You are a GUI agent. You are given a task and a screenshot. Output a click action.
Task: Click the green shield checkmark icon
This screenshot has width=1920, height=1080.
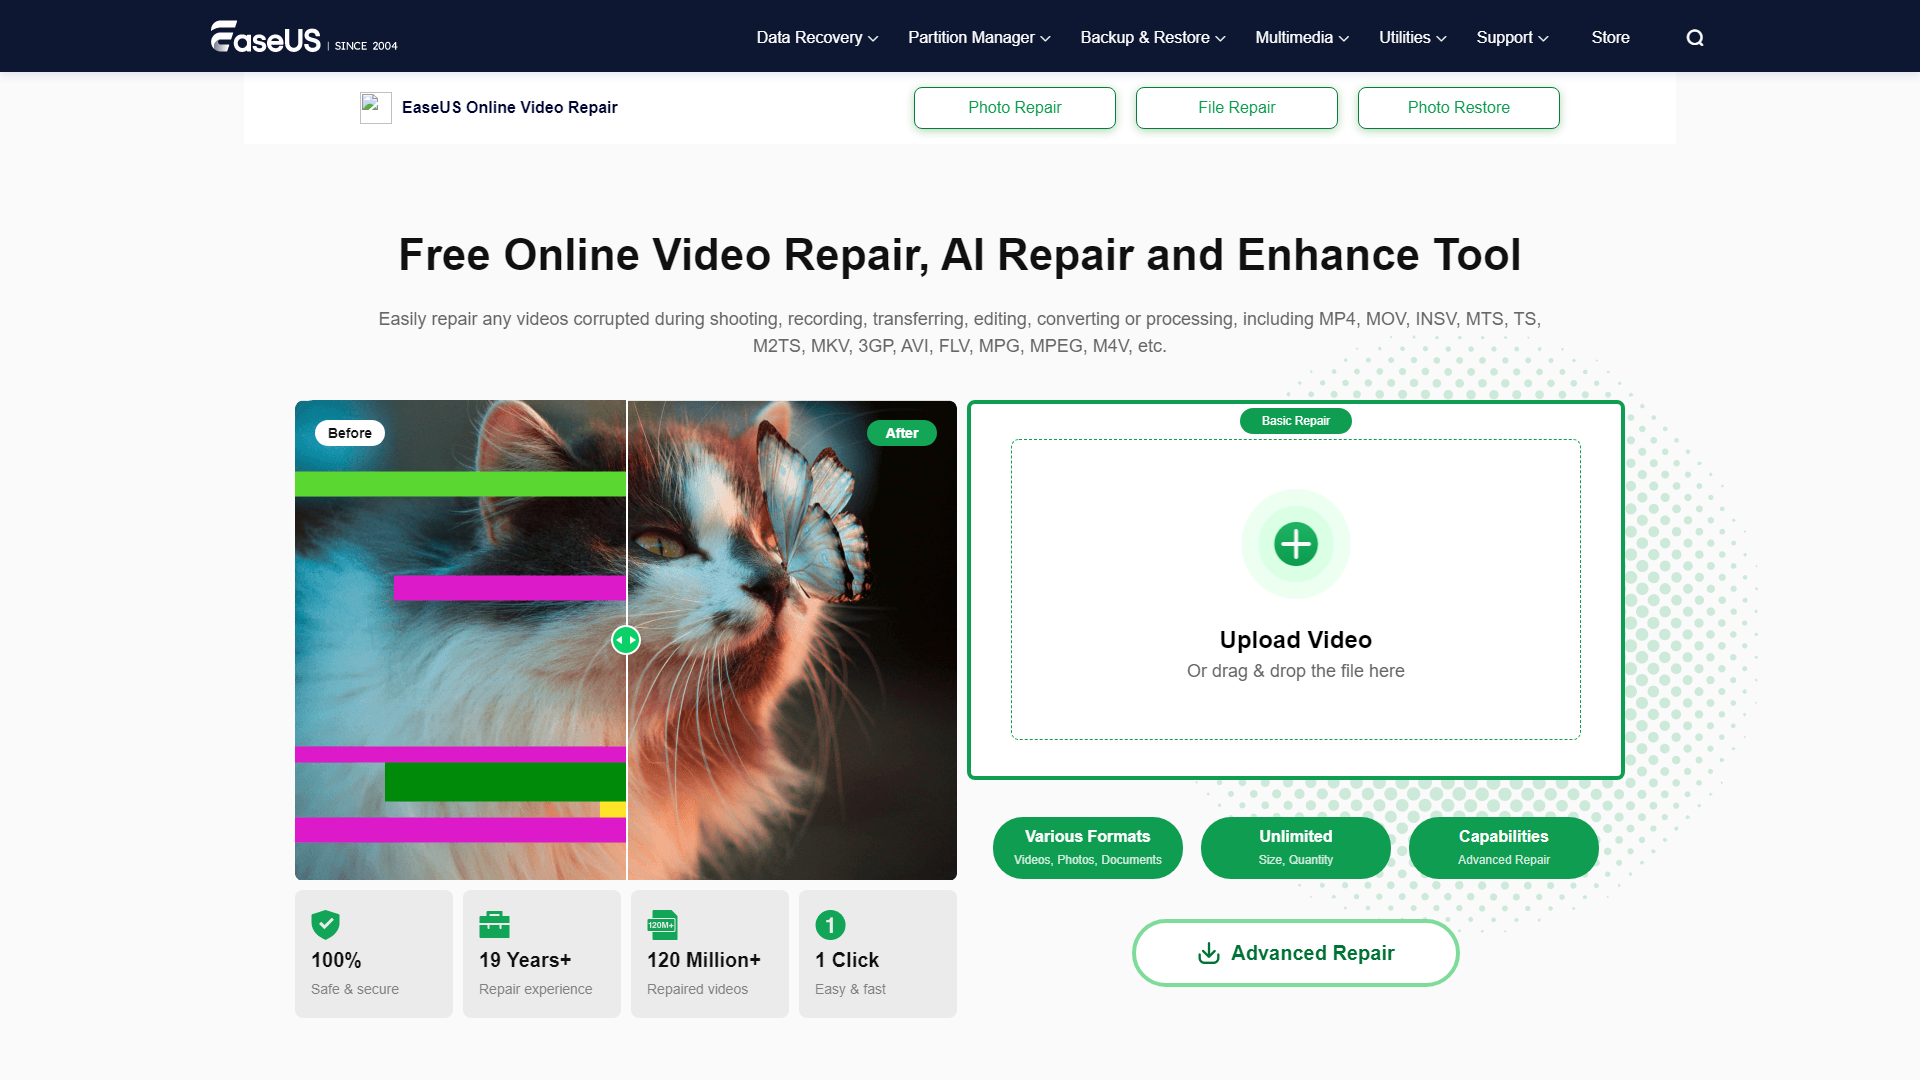click(325, 924)
